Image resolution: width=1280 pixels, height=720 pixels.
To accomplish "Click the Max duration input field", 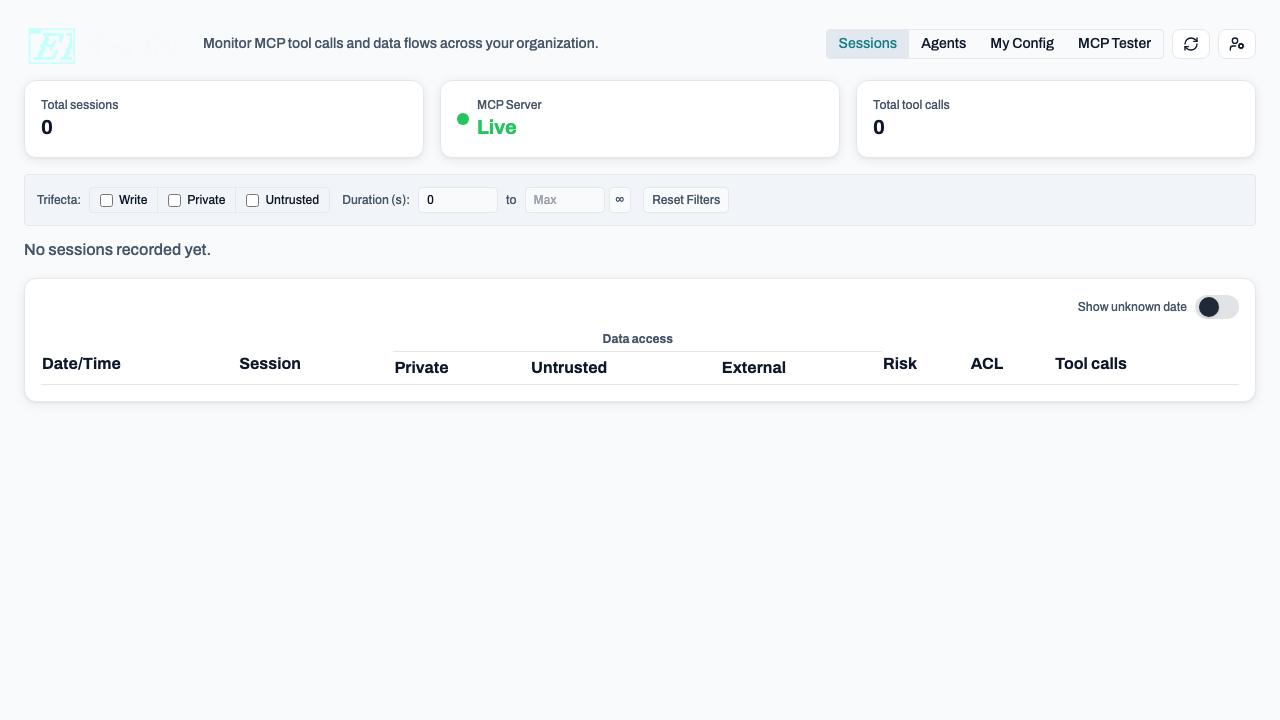I will tap(564, 200).
